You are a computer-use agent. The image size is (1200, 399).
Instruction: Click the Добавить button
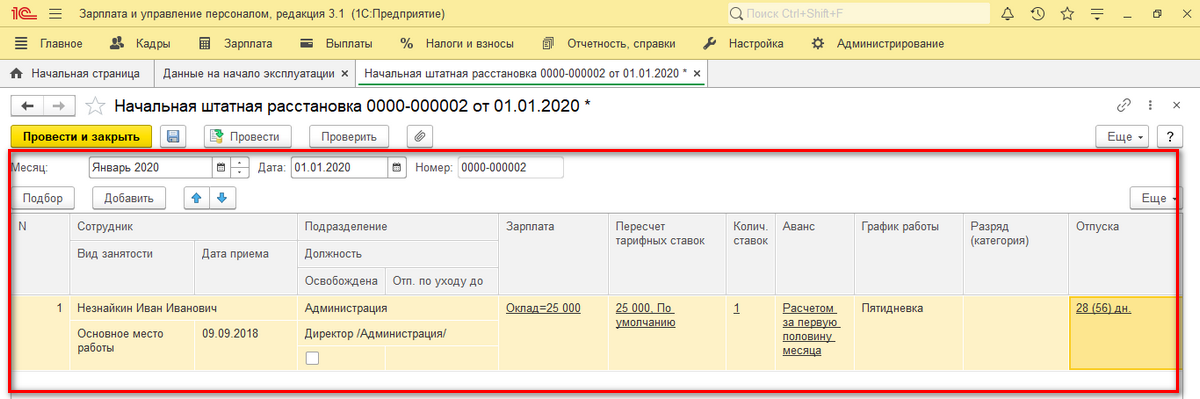tap(128, 198)
